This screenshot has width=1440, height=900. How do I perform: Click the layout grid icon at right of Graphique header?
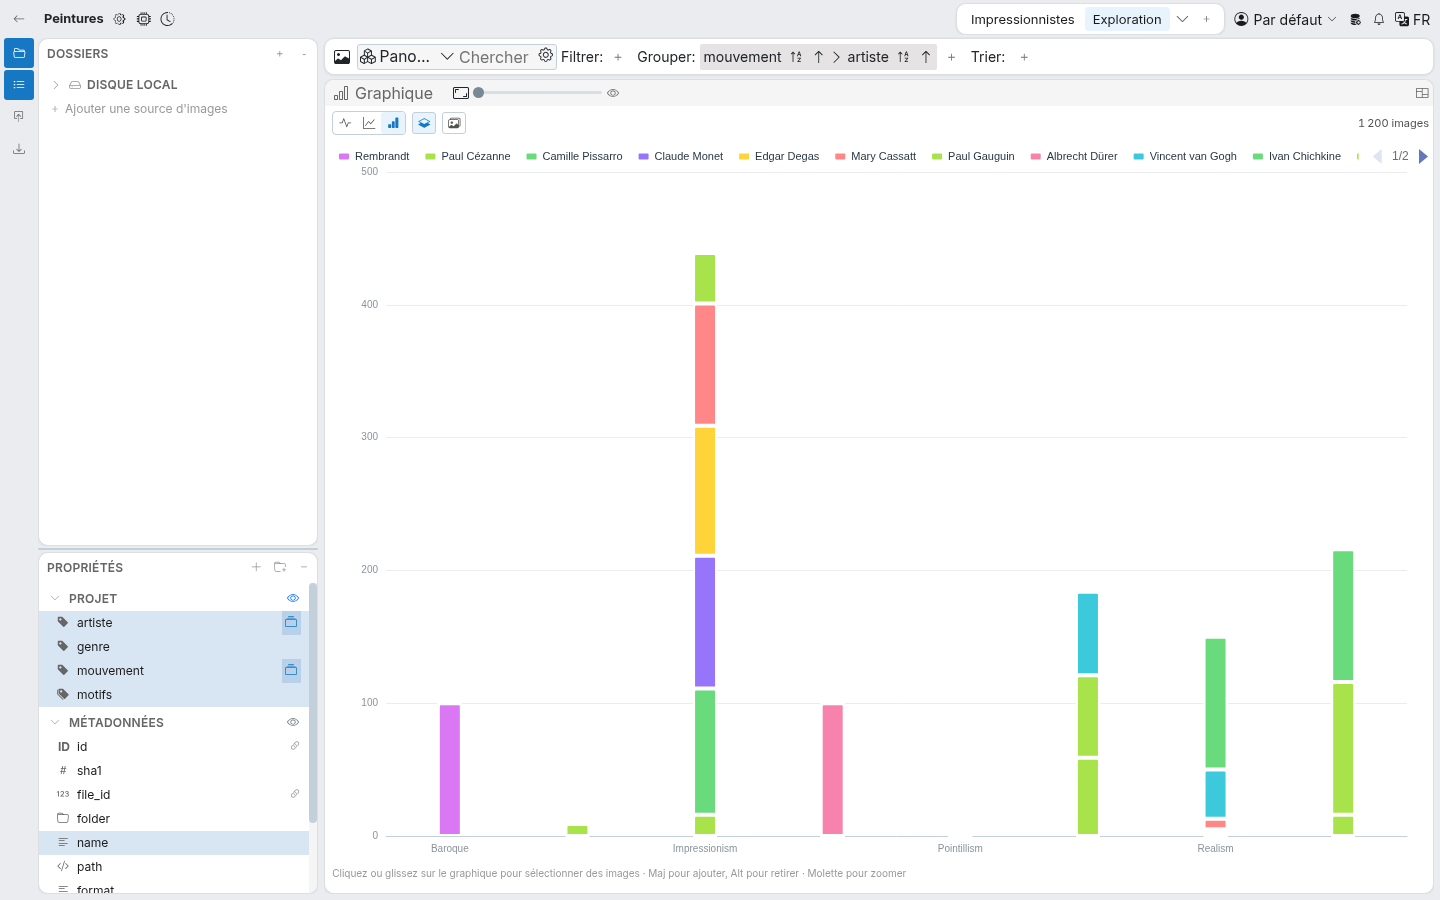[1422, 93]
